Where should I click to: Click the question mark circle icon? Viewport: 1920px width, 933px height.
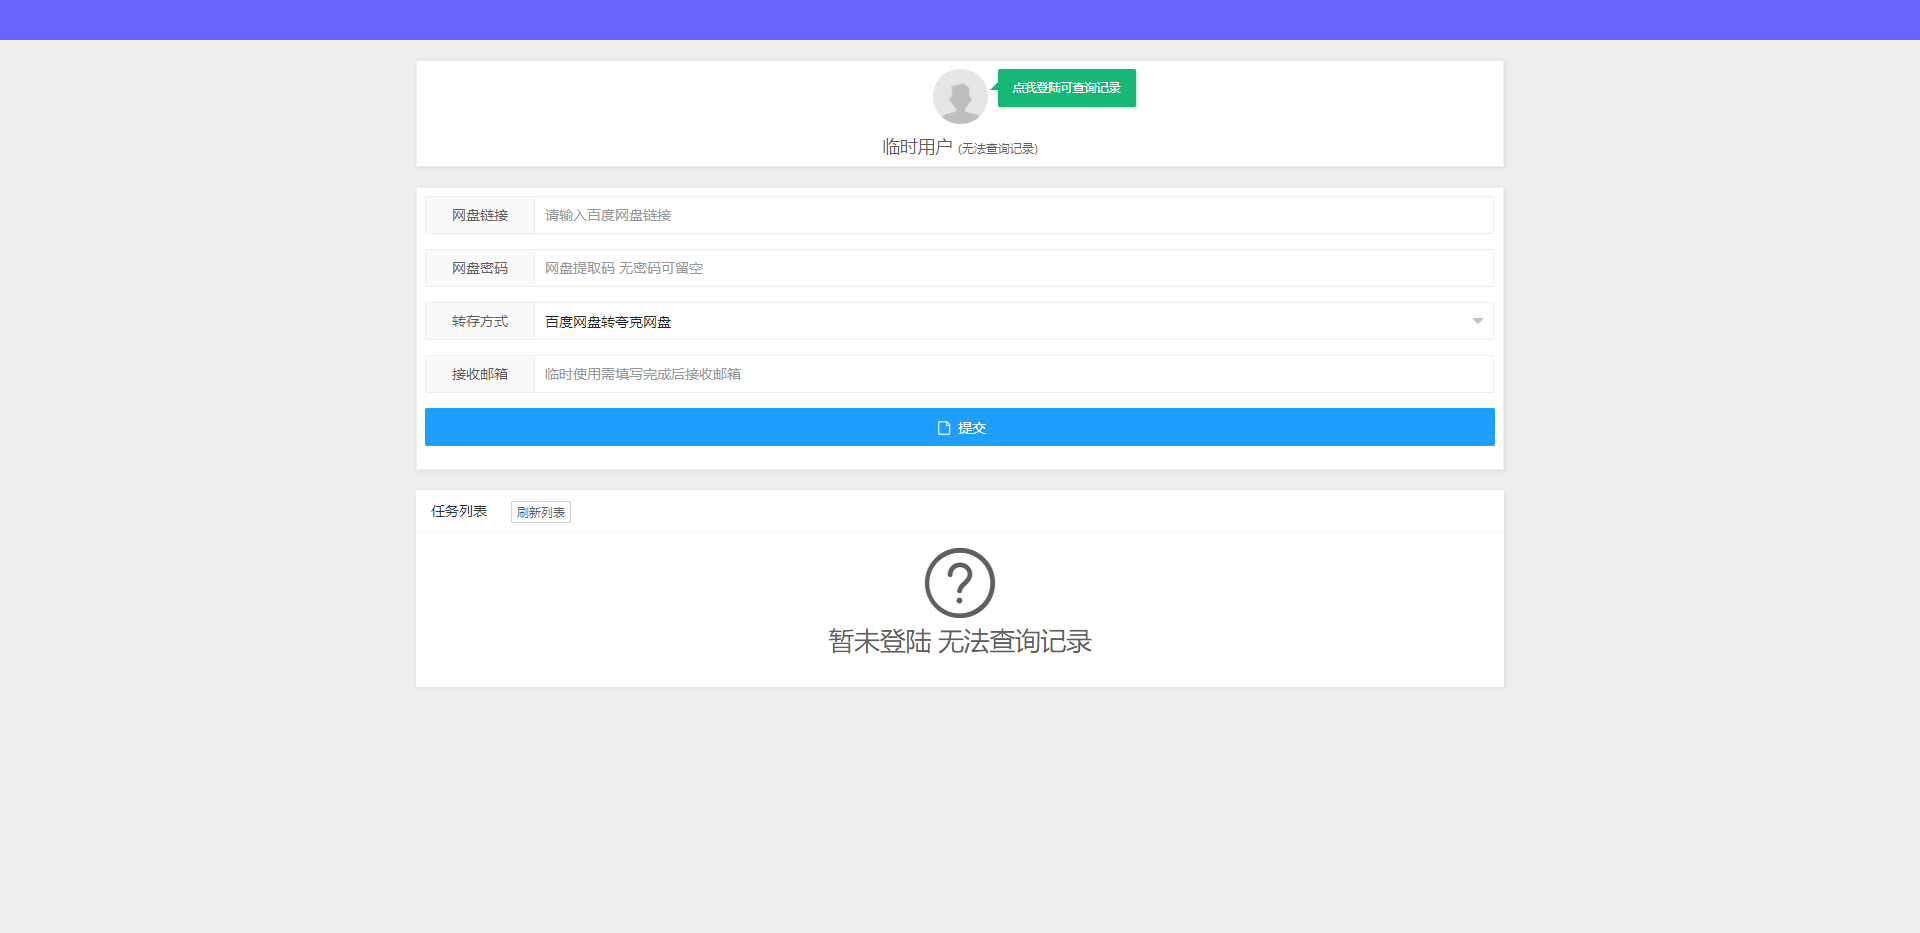[960, 583]
